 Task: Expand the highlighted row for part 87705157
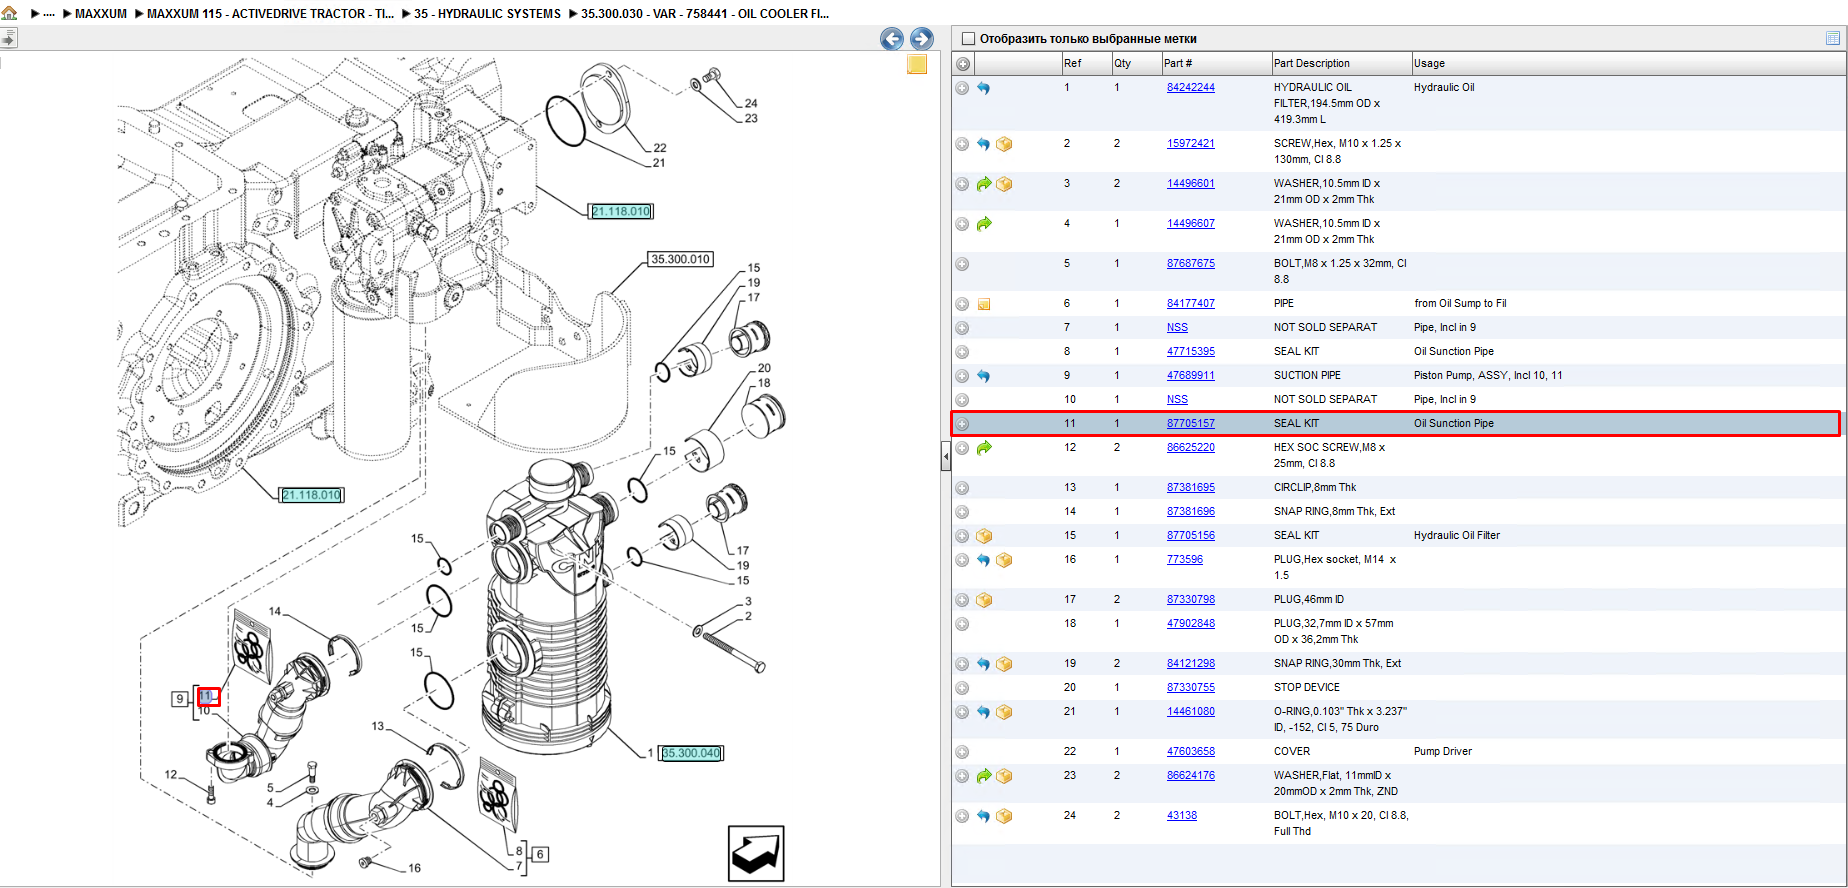tap(962, 424)
